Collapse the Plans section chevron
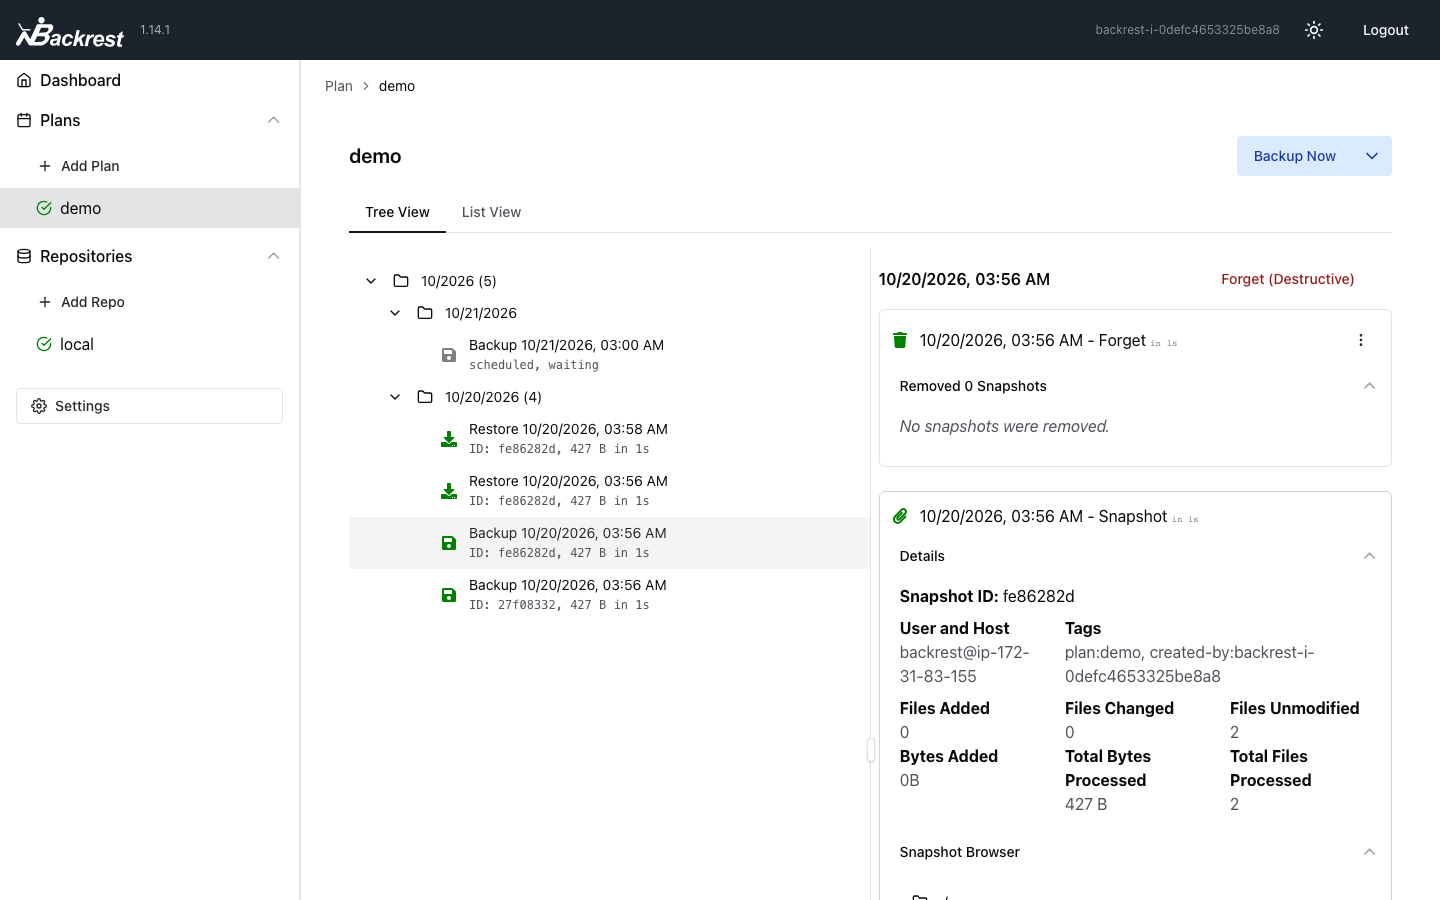This screenshot has width=1440, height=900. tap(273, 120)
